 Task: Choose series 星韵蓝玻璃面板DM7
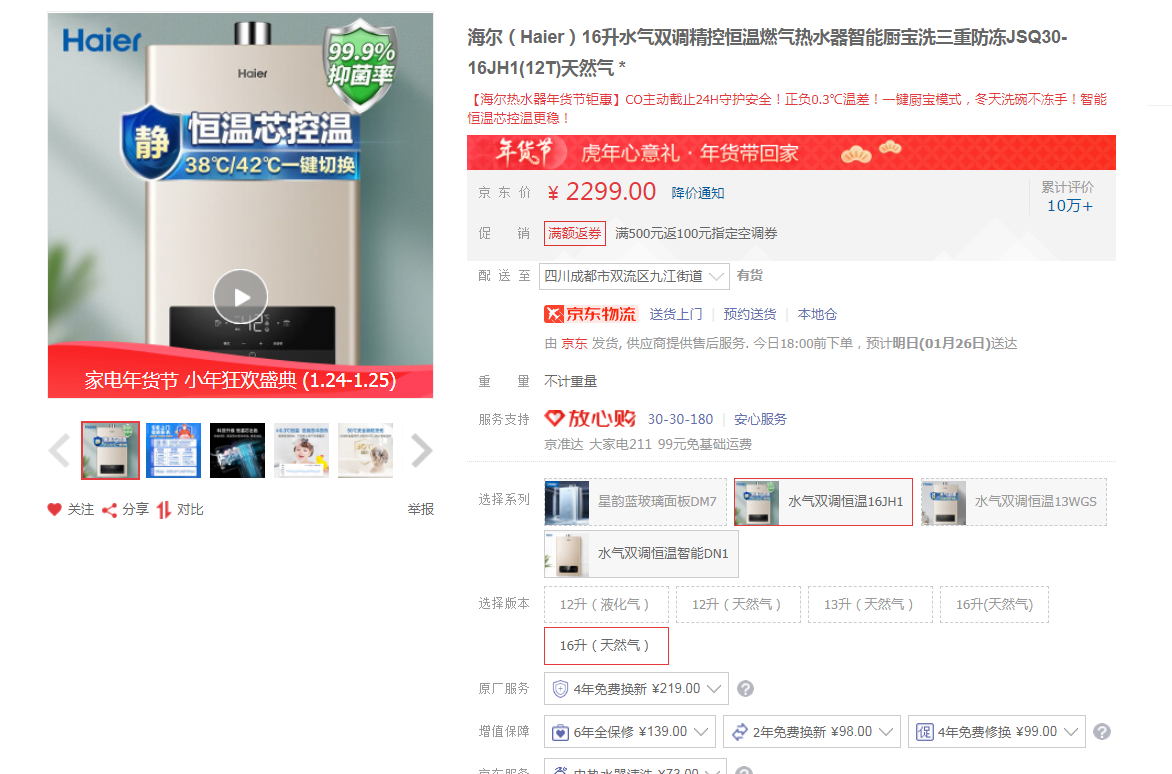pyautogui.click(x=635, y=502)
